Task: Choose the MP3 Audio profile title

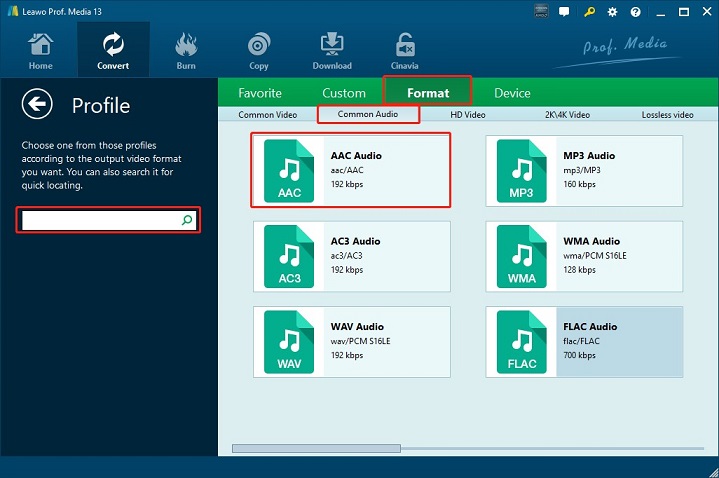Action: [x=589, y=156]
